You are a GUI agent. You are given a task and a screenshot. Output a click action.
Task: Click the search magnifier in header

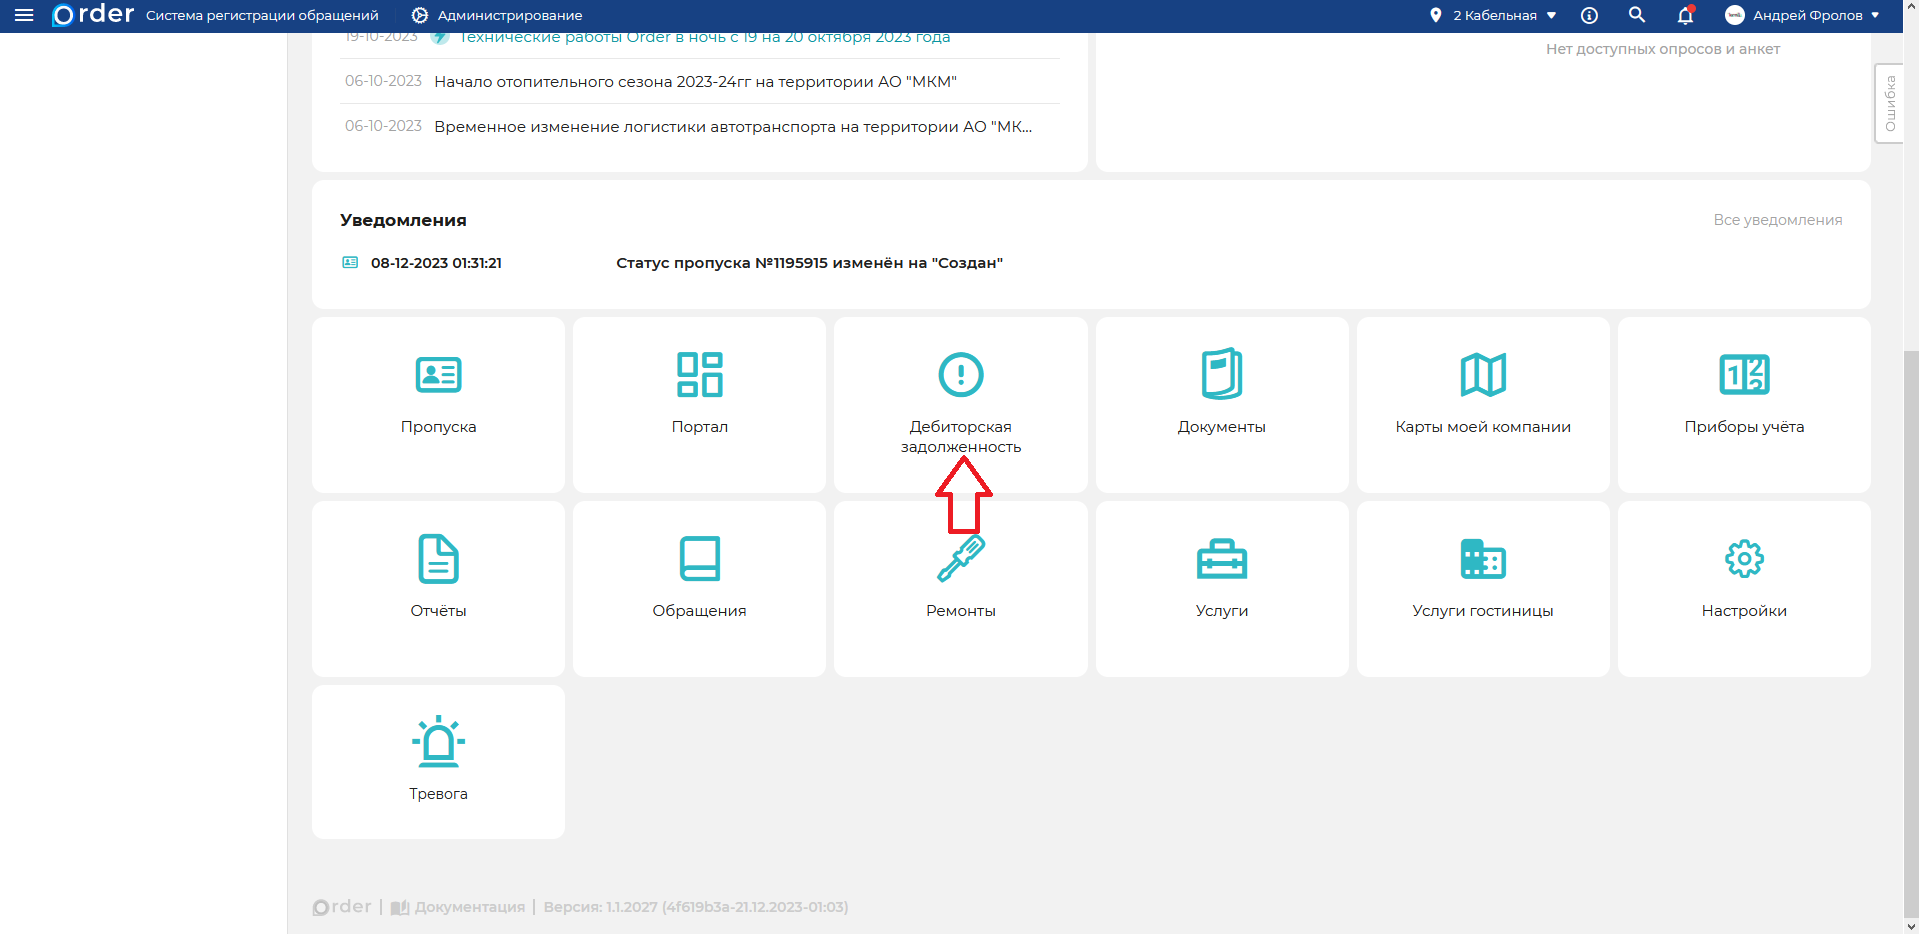tap(1637, 15)
